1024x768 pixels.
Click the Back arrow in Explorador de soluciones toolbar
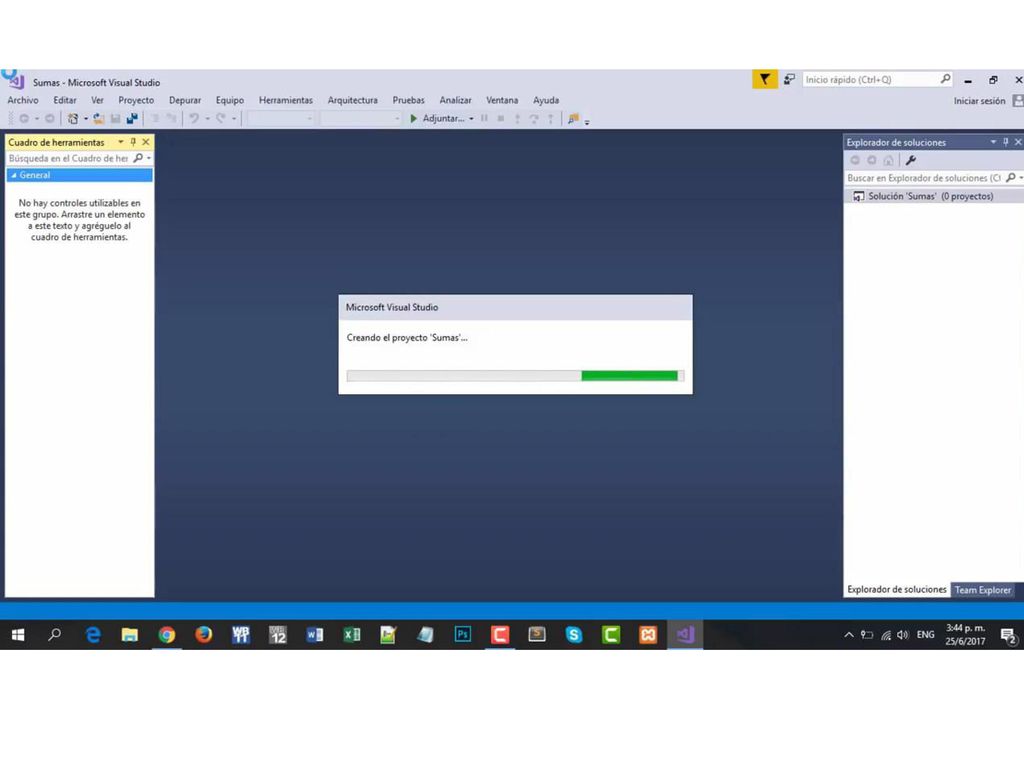pyautogui.click(x=855, y=160)
